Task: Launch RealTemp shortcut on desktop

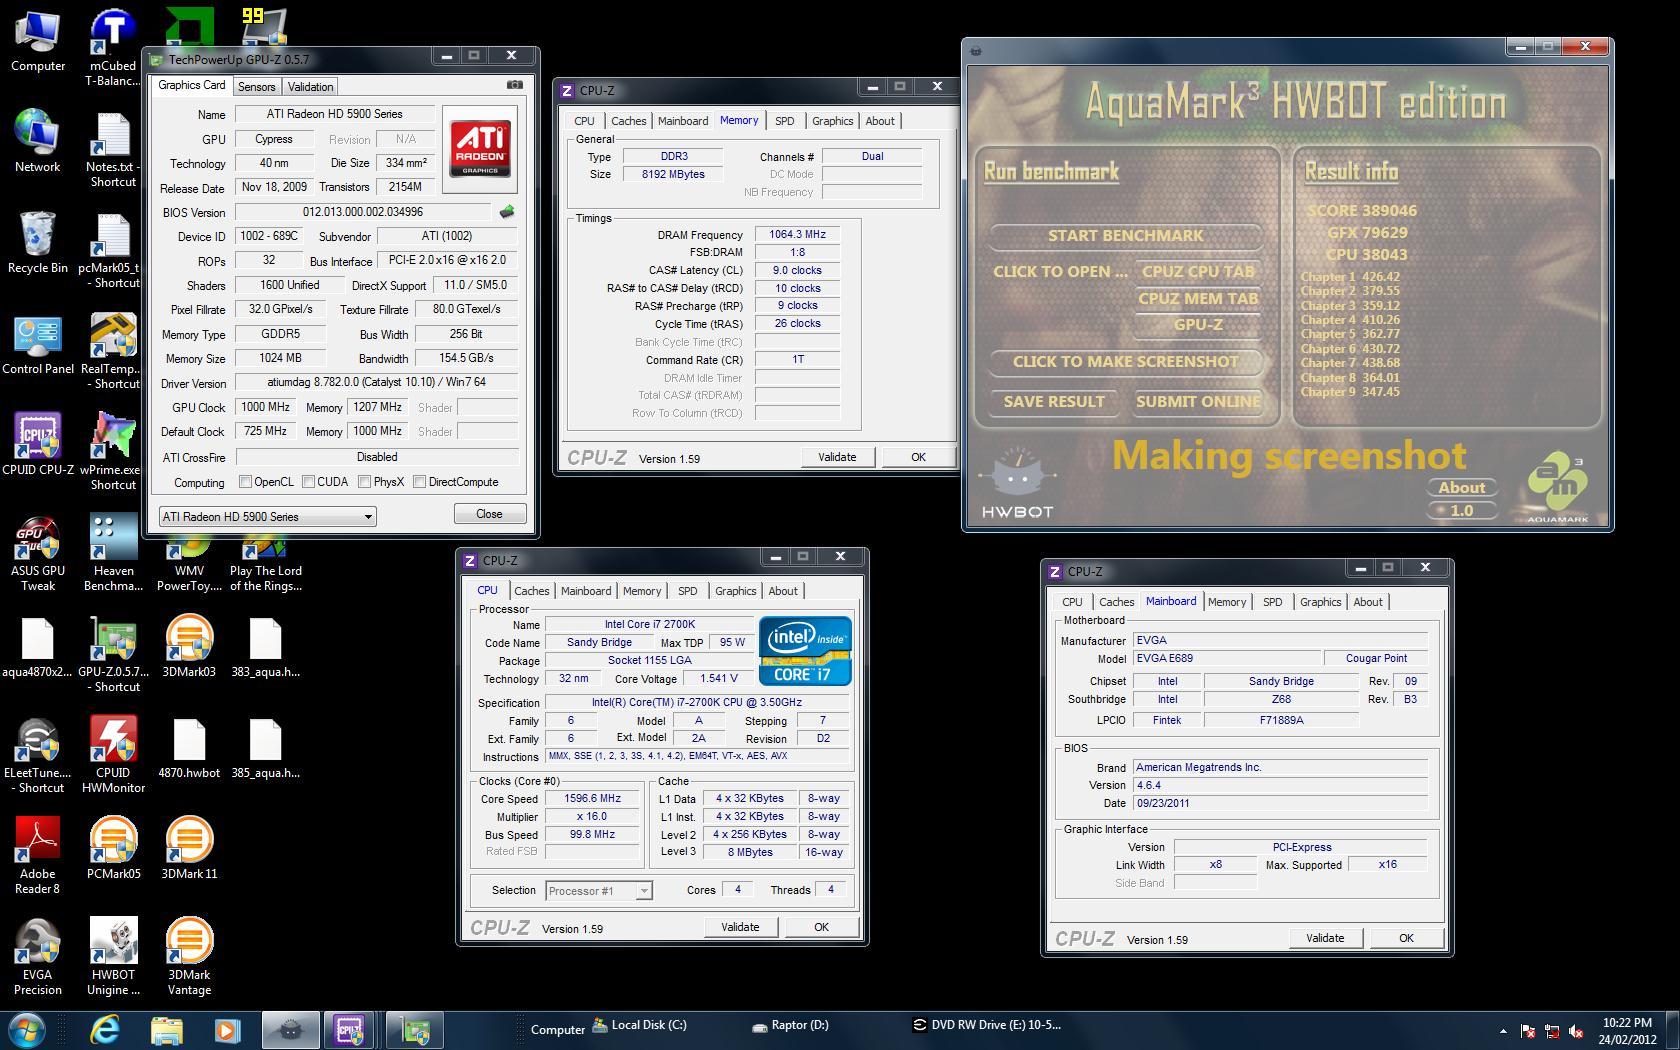Action: [112, 351]
